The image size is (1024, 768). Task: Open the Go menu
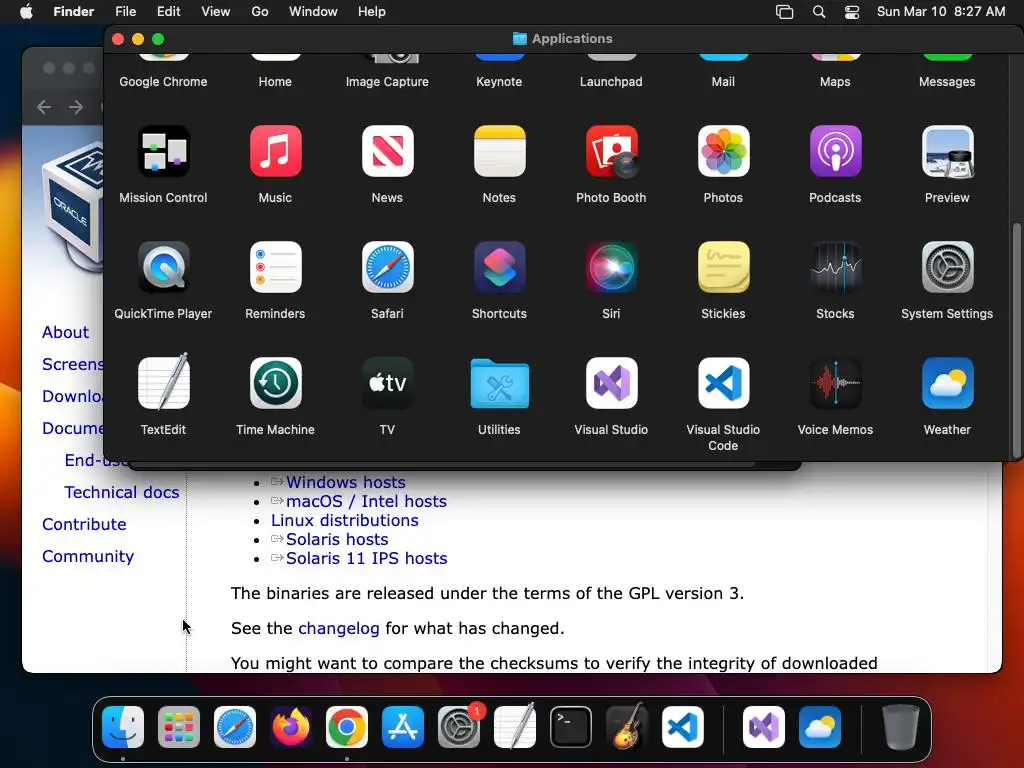coord(260,12)
